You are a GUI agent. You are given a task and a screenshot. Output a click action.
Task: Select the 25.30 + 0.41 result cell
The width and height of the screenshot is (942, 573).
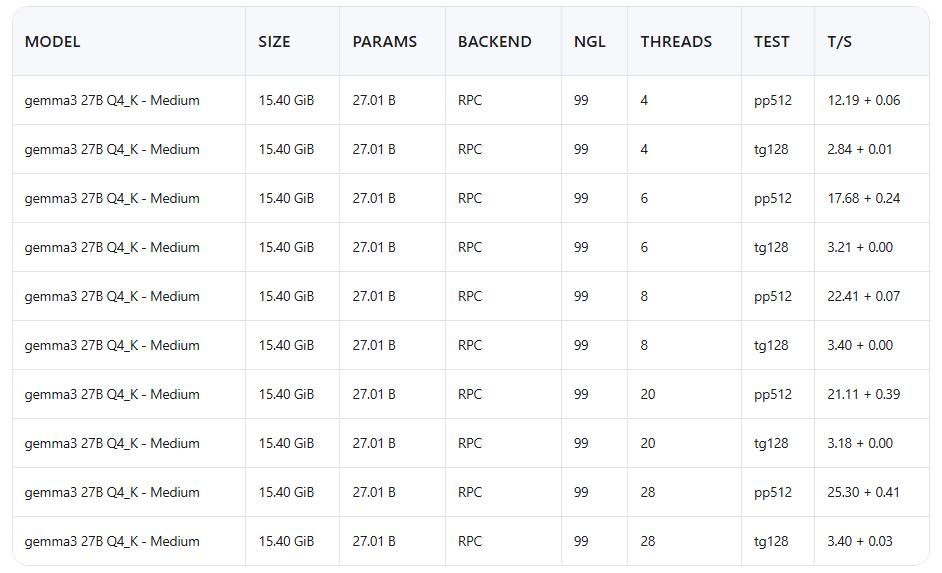coord(864,493)
